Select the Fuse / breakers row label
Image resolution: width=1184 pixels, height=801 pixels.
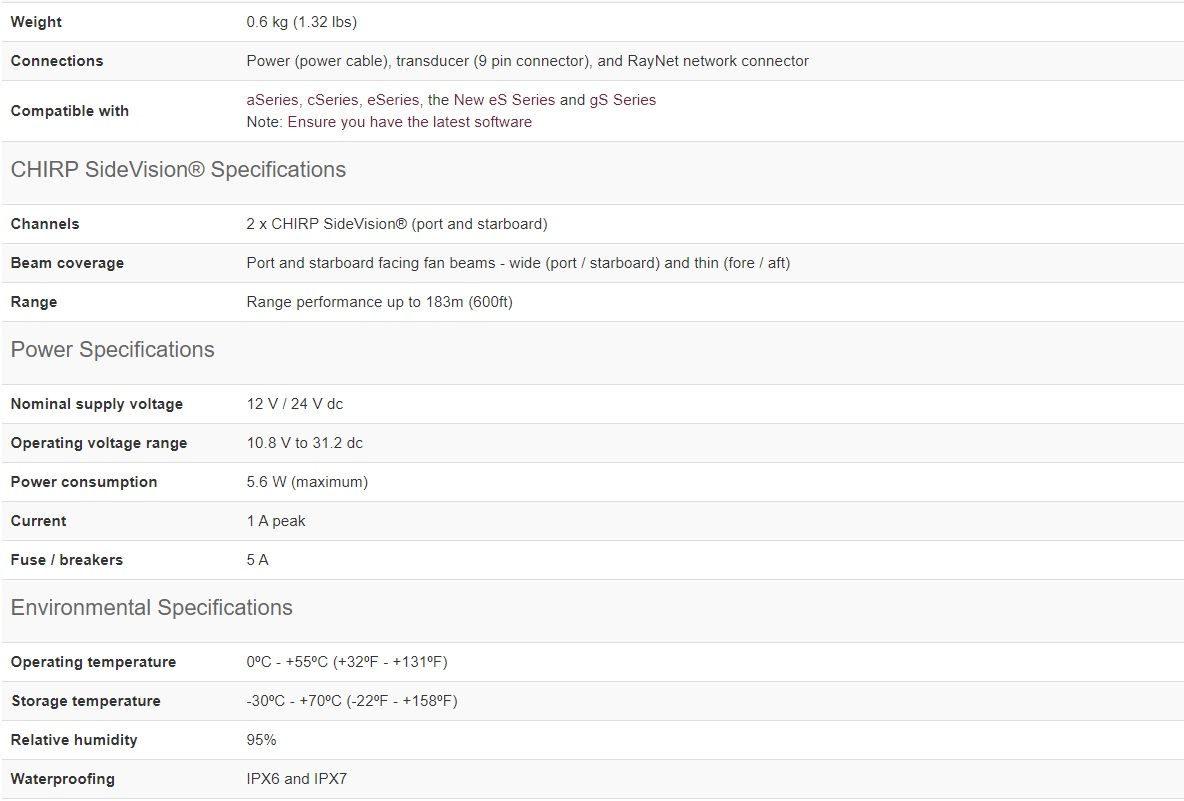coord(67,560)
